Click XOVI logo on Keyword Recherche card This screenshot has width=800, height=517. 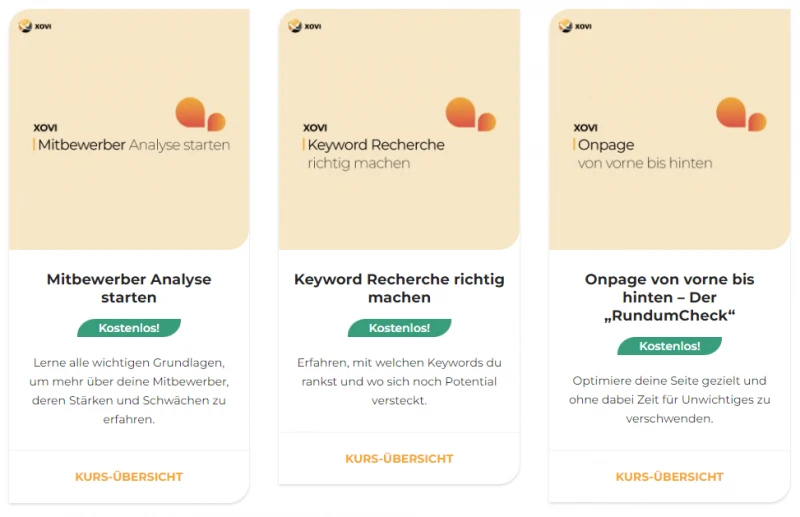tap(305, 26)
